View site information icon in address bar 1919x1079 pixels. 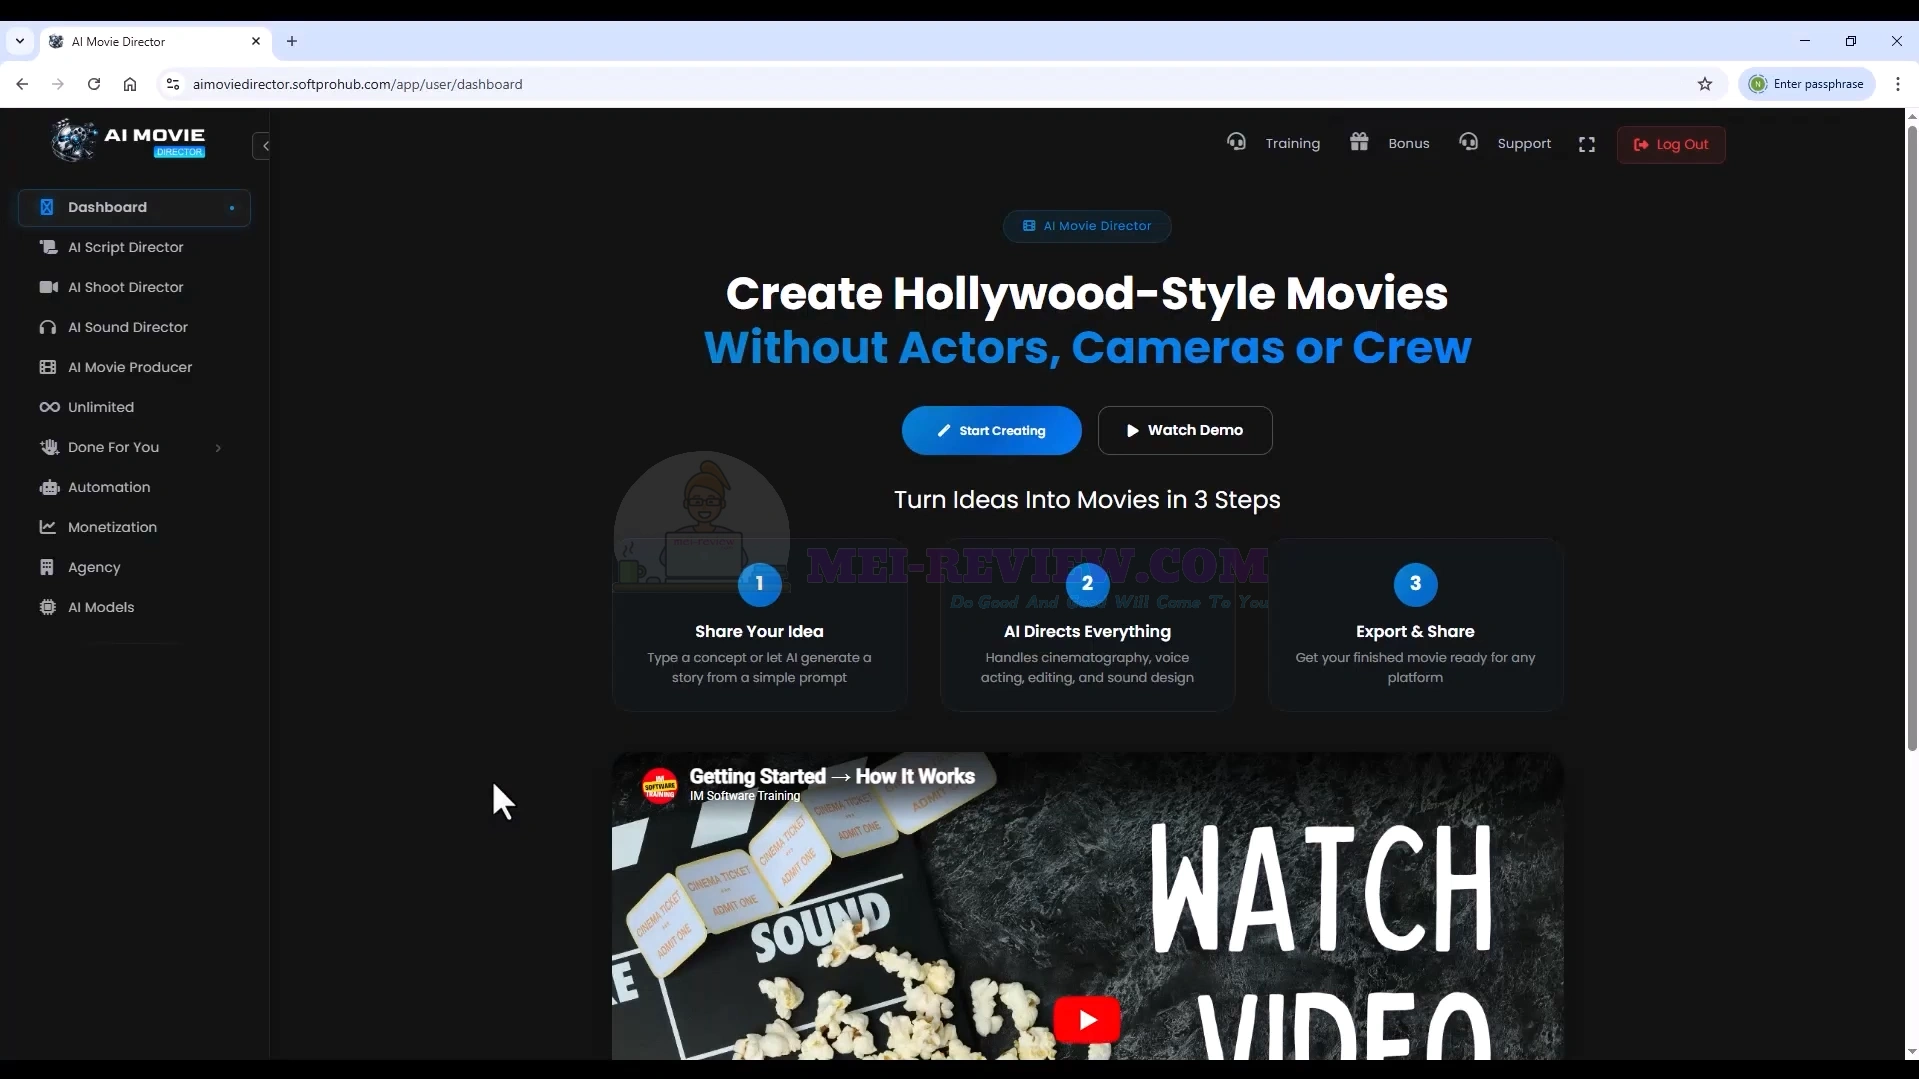click(x=173, y=84)
